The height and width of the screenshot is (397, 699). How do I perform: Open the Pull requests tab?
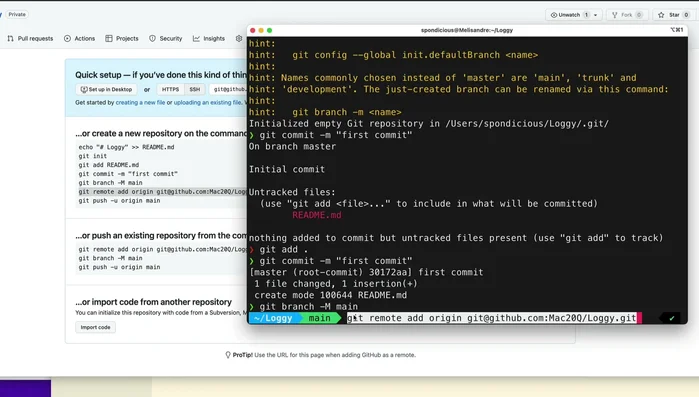click(x=30, y=39)
